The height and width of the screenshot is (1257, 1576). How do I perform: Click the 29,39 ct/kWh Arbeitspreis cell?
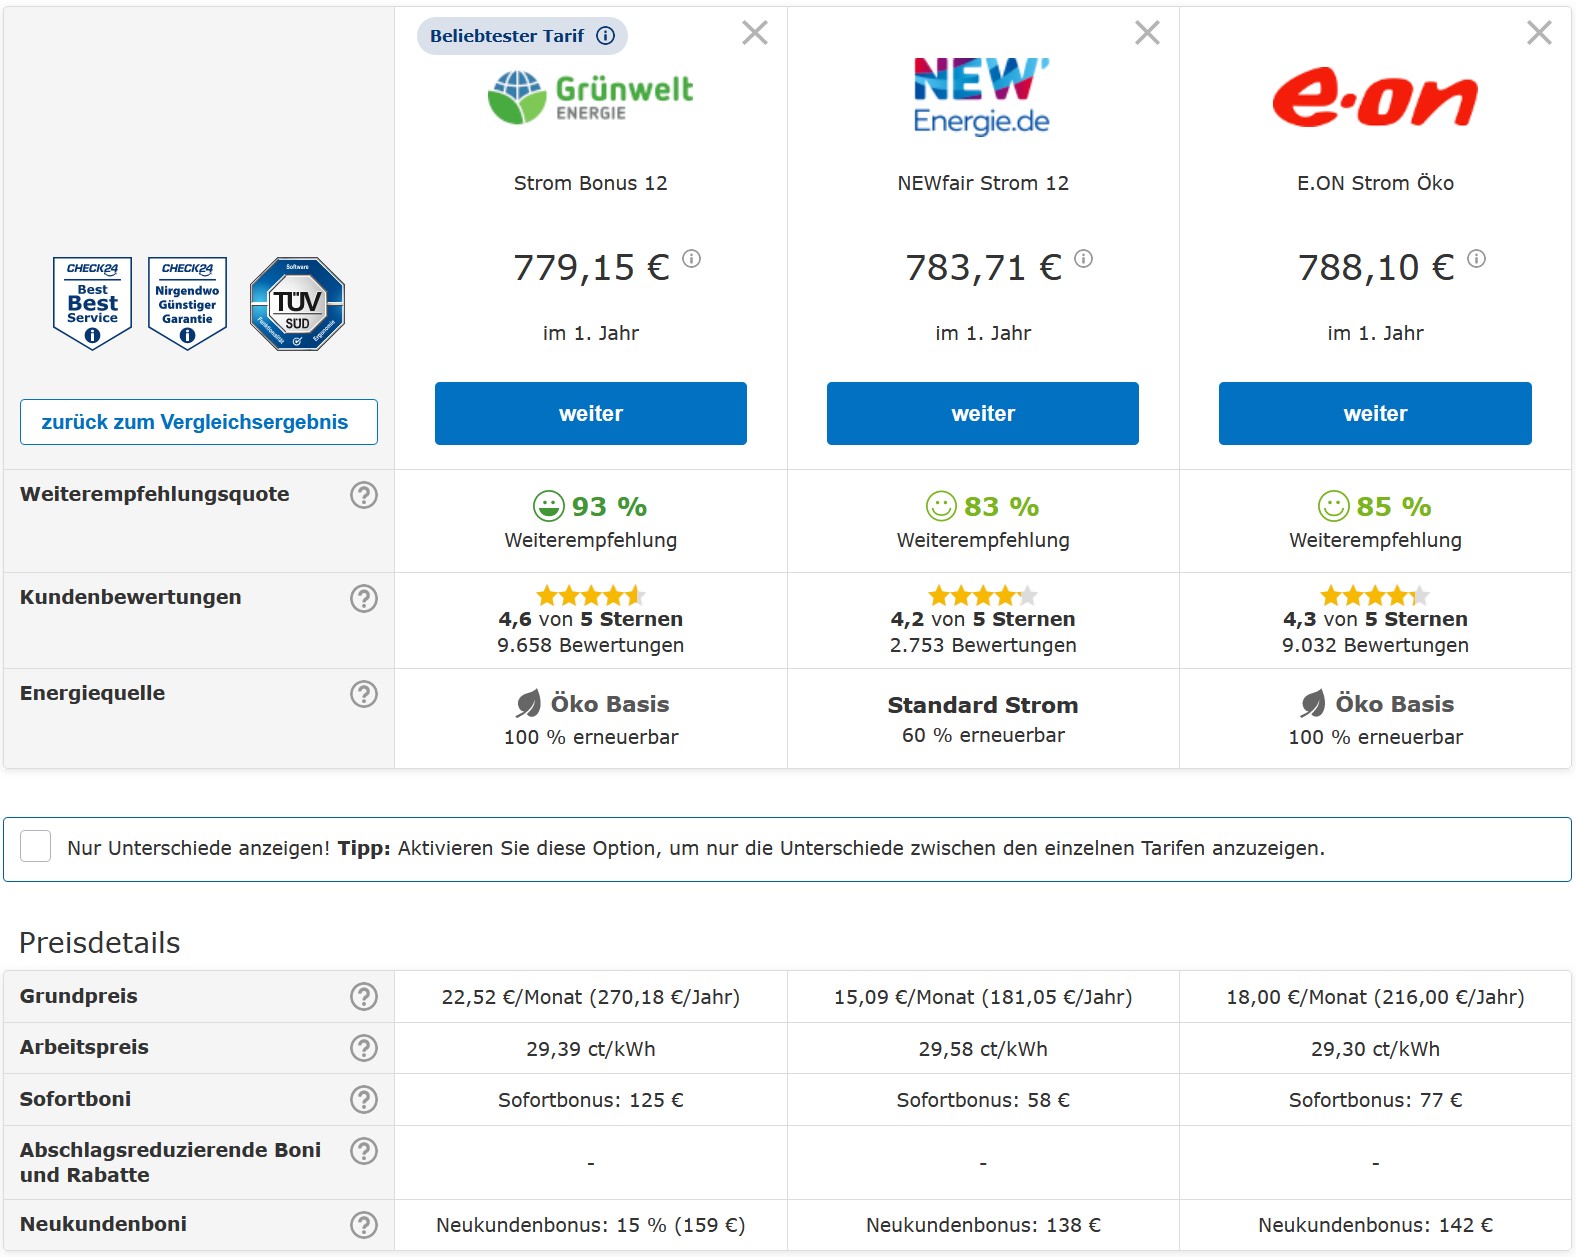[x=591, y=1049]
